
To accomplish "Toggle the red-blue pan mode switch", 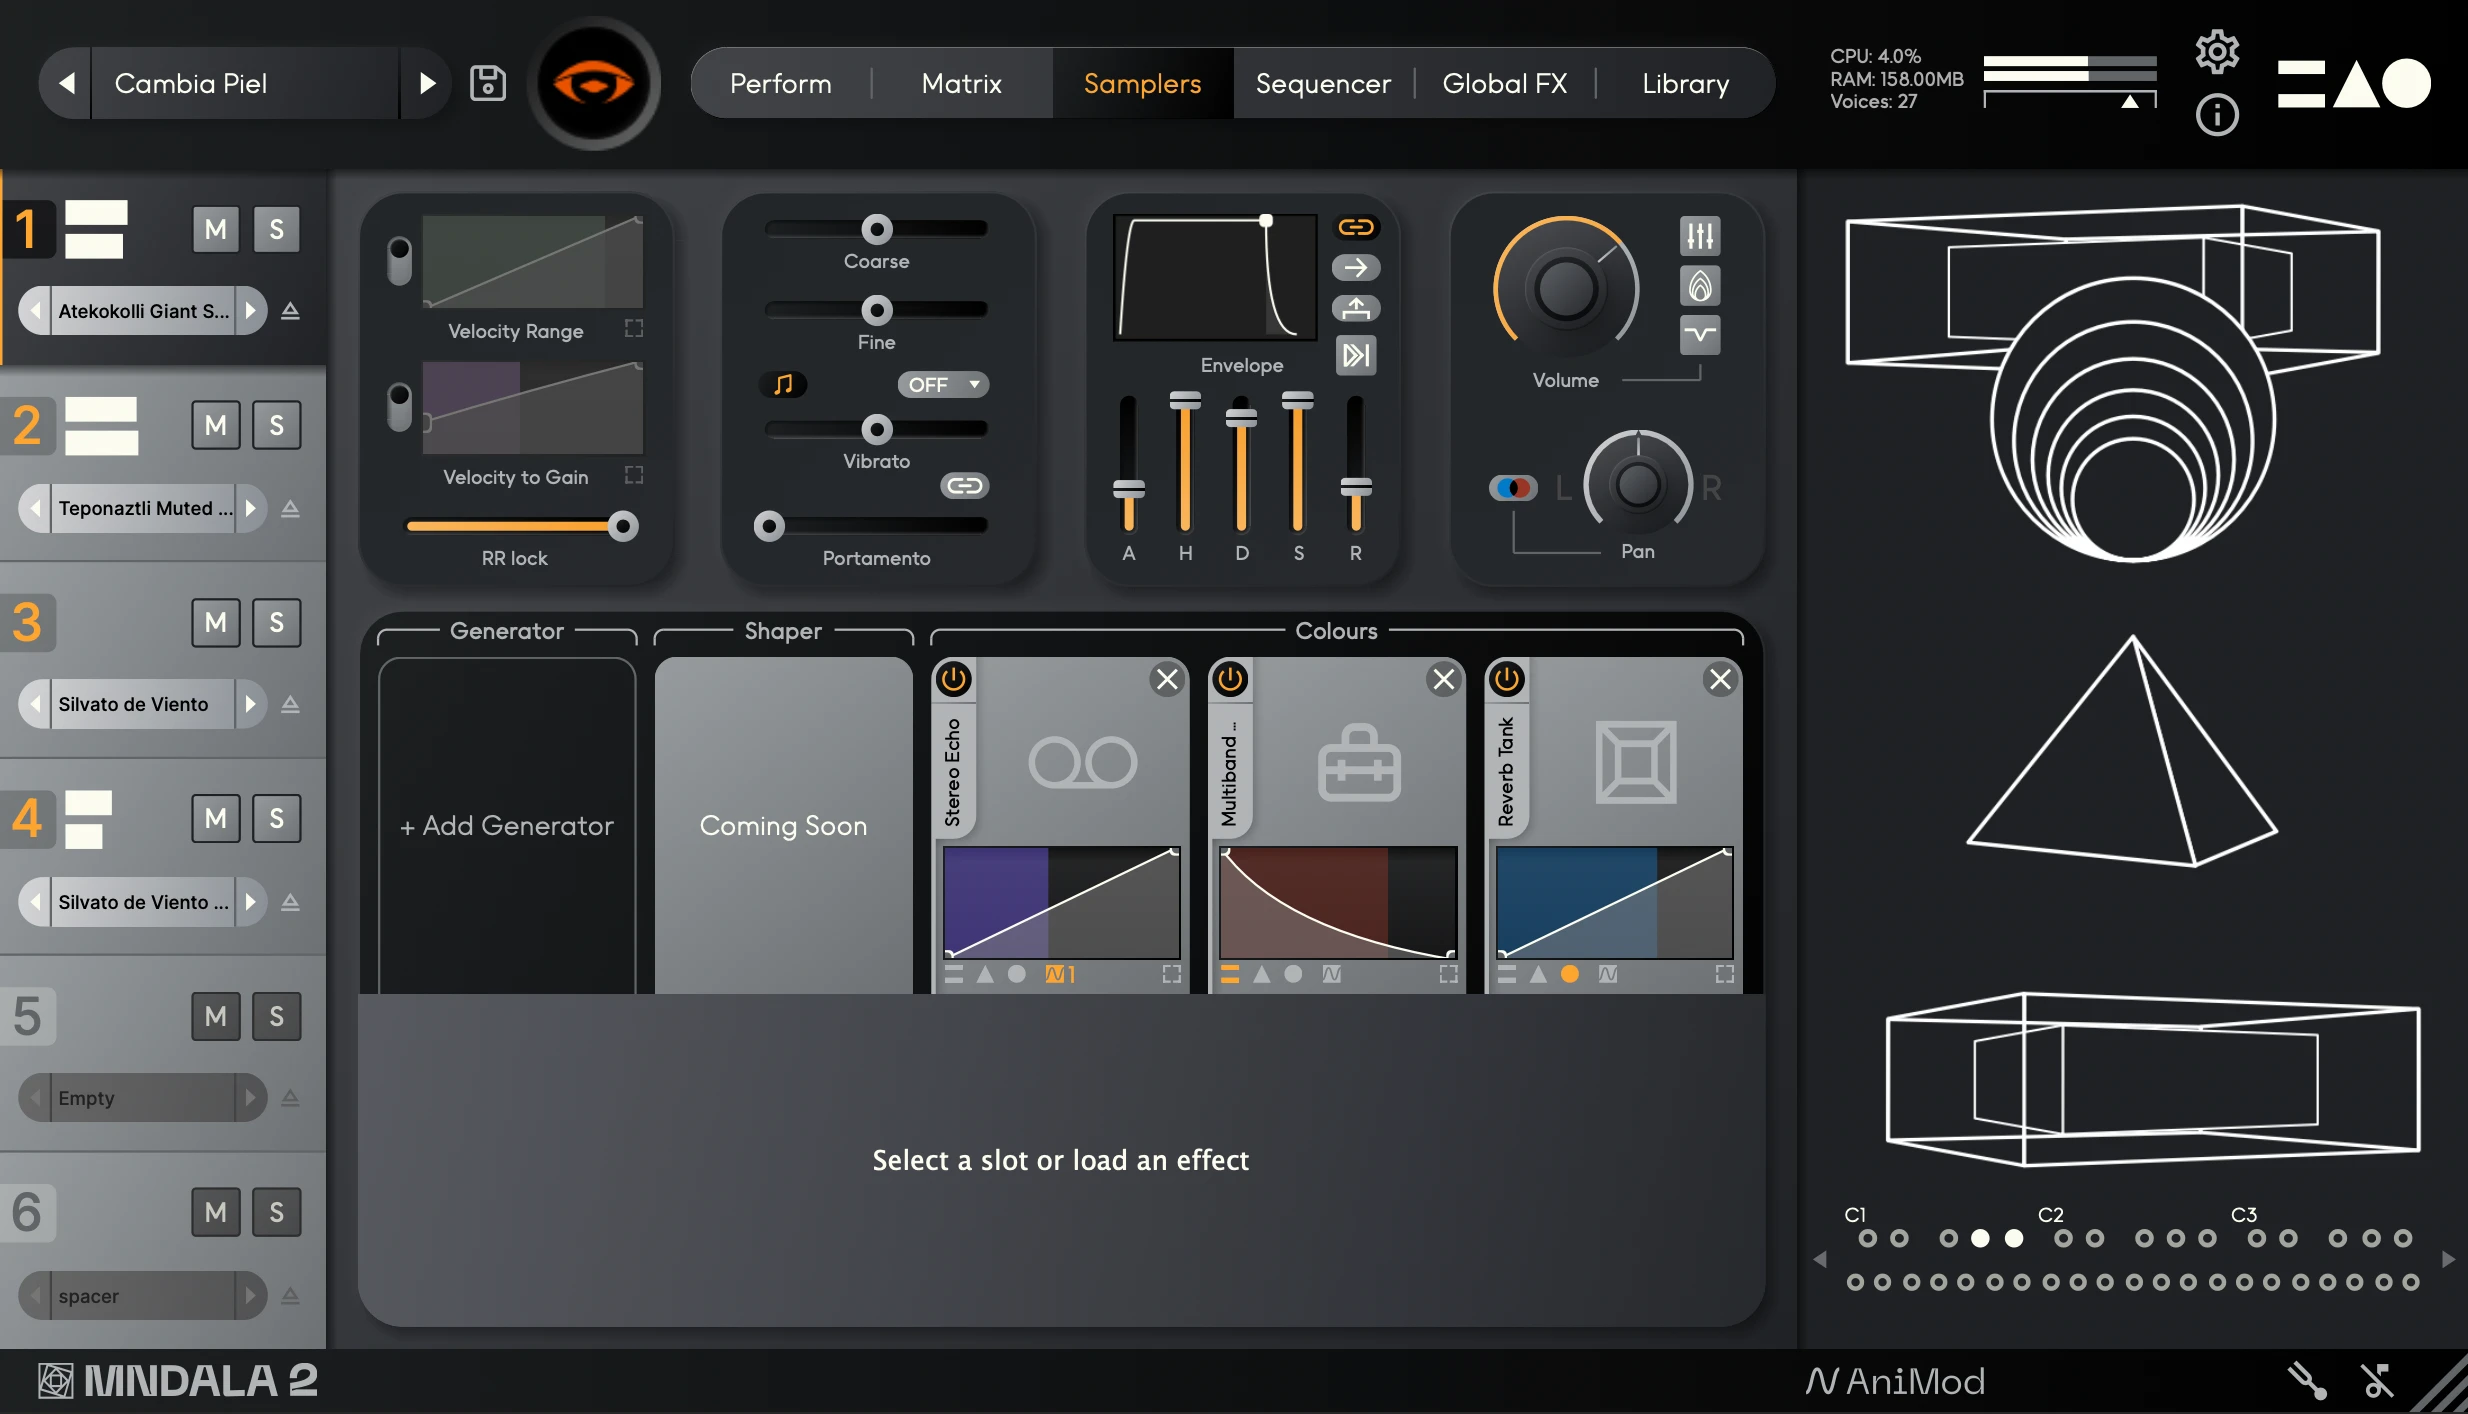I will pos(1512,488).
